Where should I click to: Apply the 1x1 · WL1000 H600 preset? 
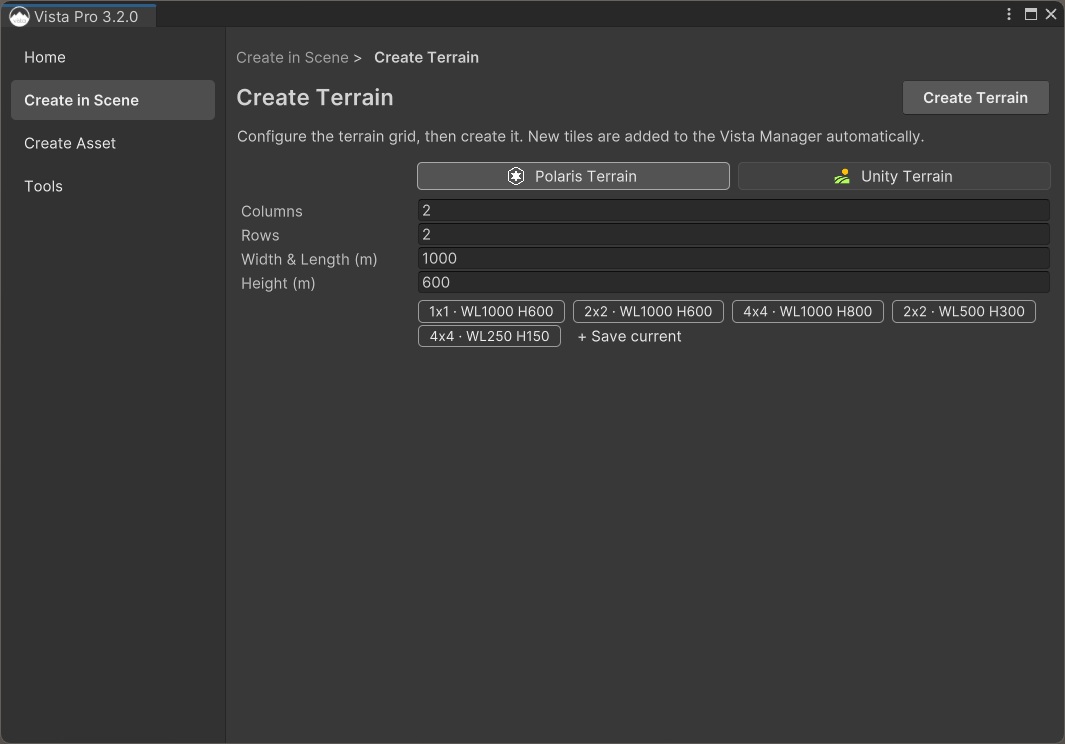[x=491, y=311]
